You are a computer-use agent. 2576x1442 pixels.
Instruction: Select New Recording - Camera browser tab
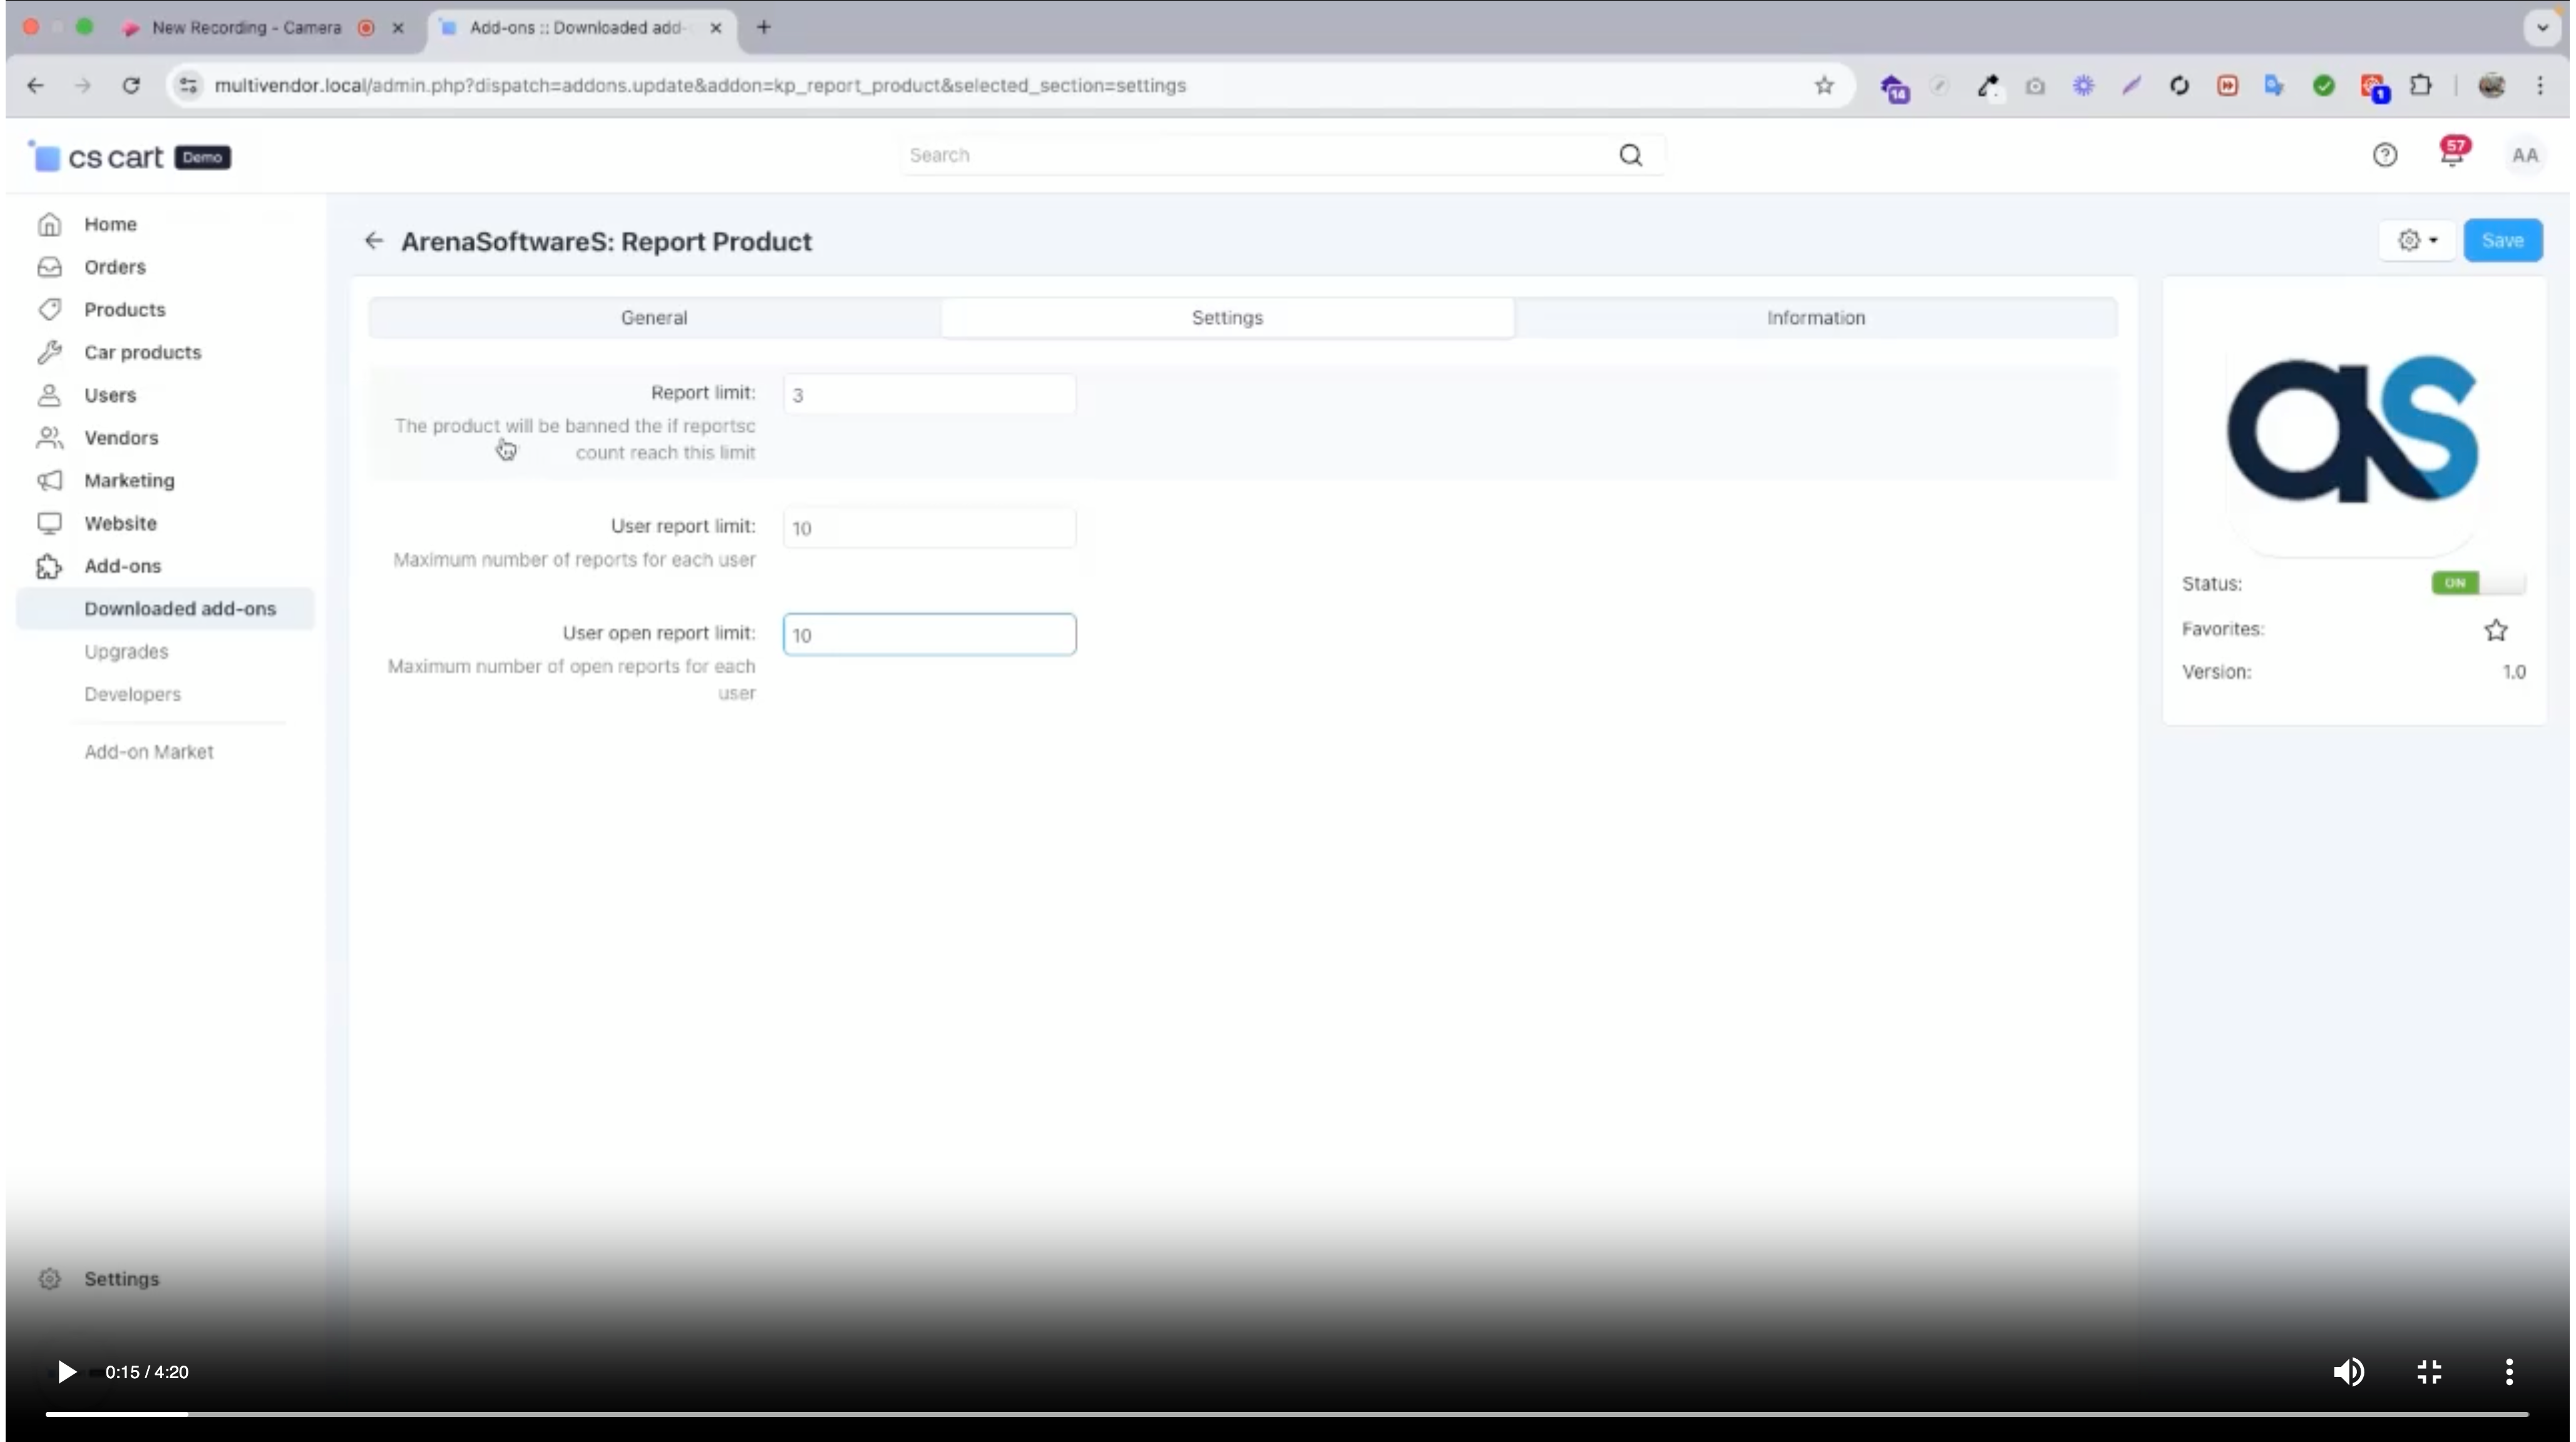pyautogui.click(x=247, y=28)
